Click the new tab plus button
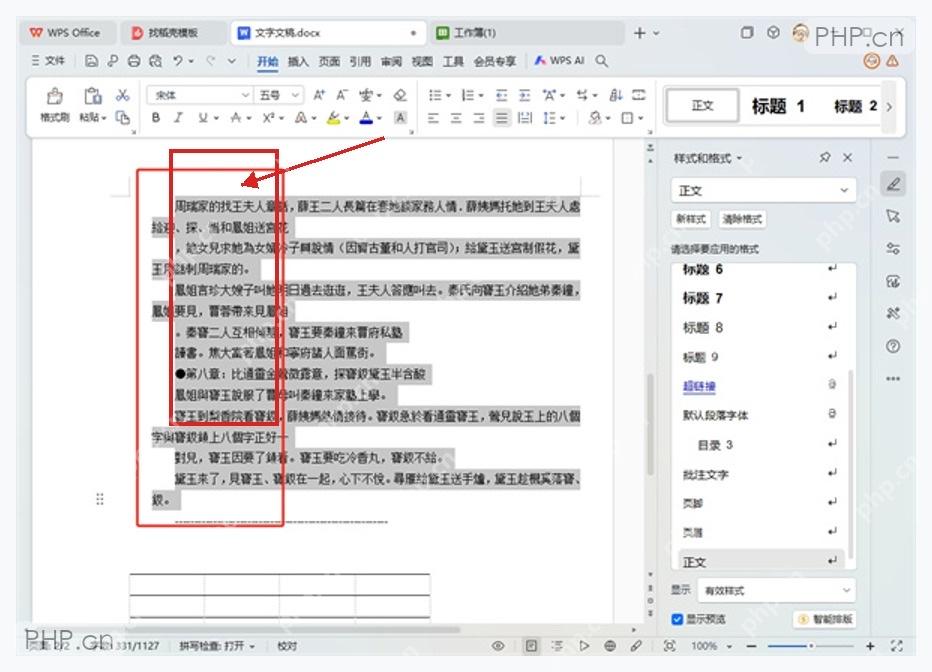This screenshot has width=932, height=672. (640, 33)
